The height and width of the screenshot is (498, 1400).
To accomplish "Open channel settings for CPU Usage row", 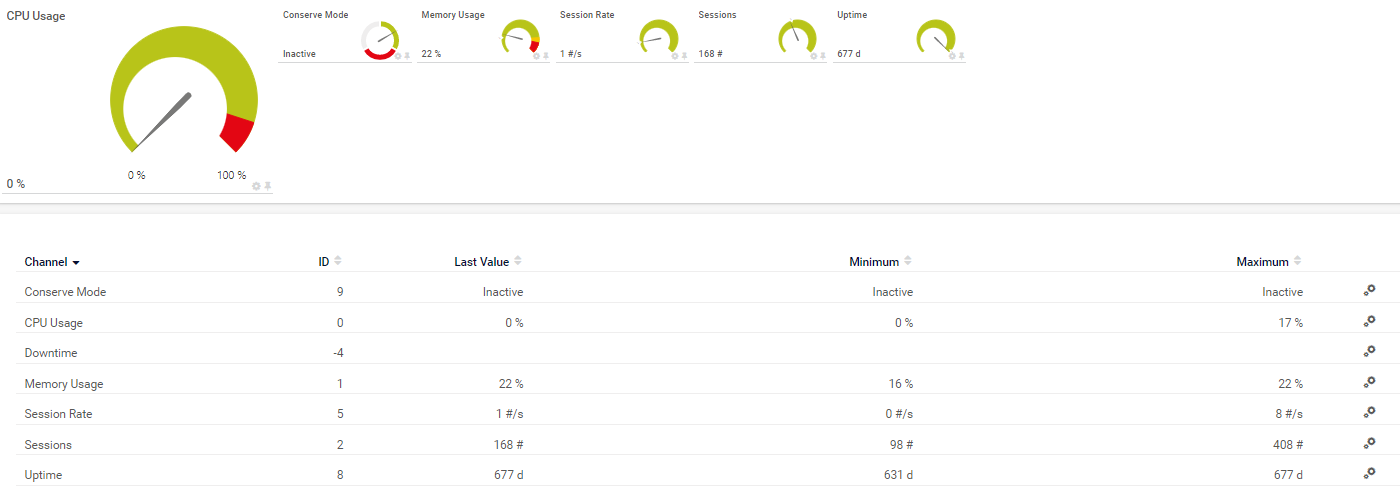I will pos(1369,321).
